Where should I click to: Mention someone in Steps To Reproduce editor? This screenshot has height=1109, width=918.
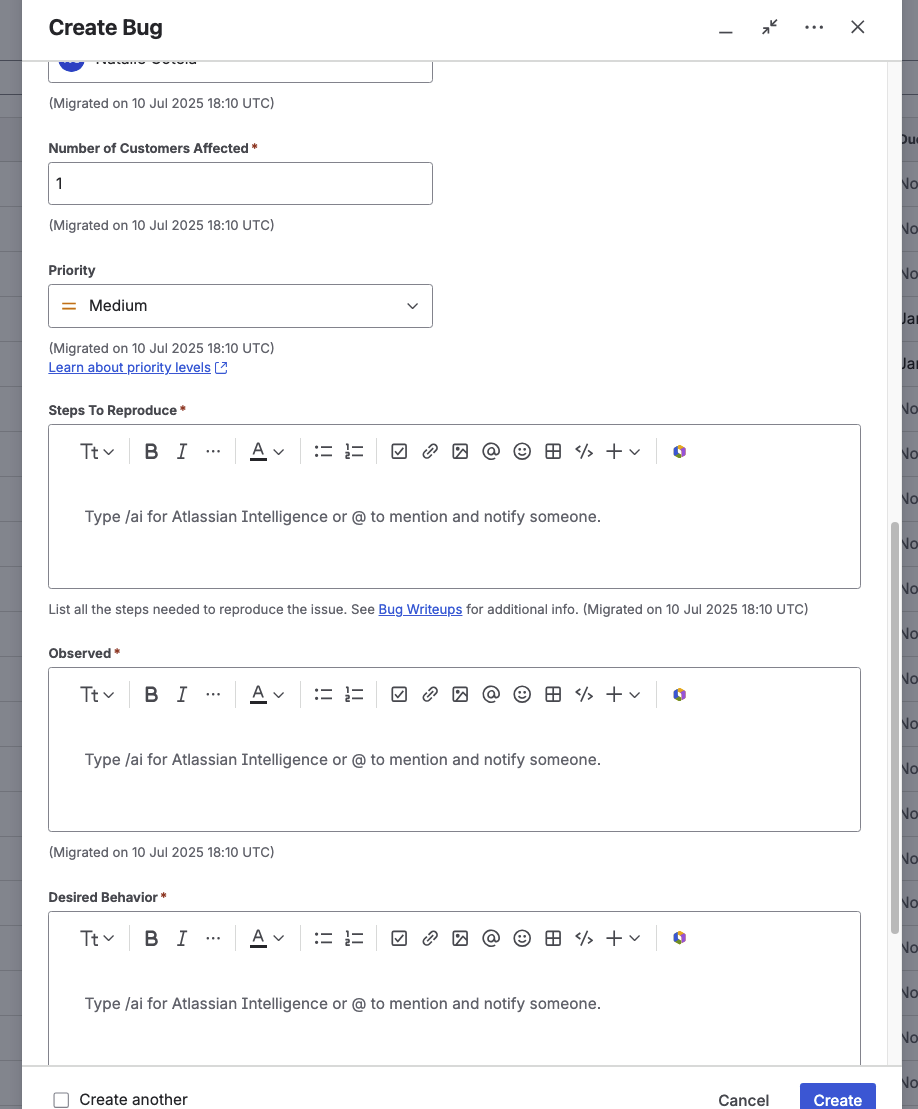pos(491,451)
